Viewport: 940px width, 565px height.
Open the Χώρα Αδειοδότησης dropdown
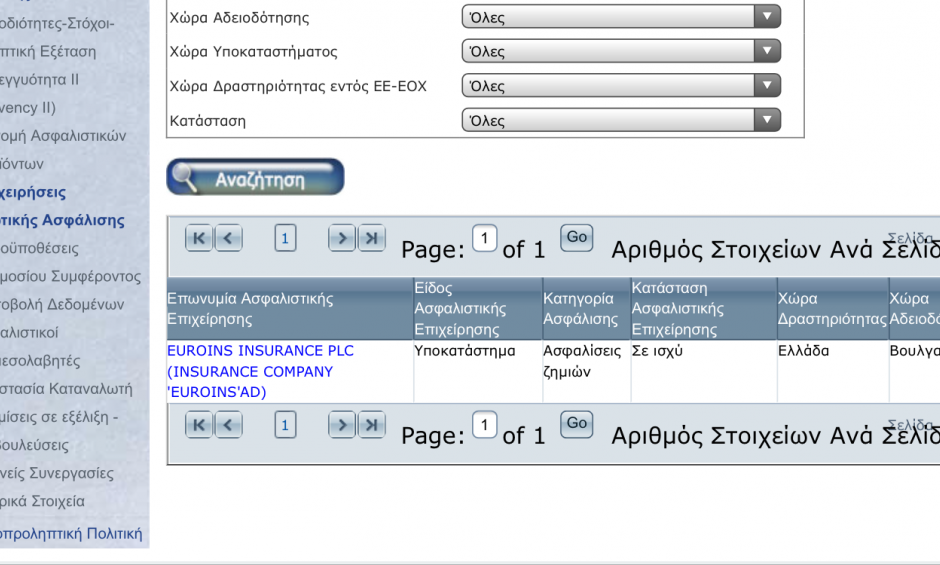pos(621,16)
